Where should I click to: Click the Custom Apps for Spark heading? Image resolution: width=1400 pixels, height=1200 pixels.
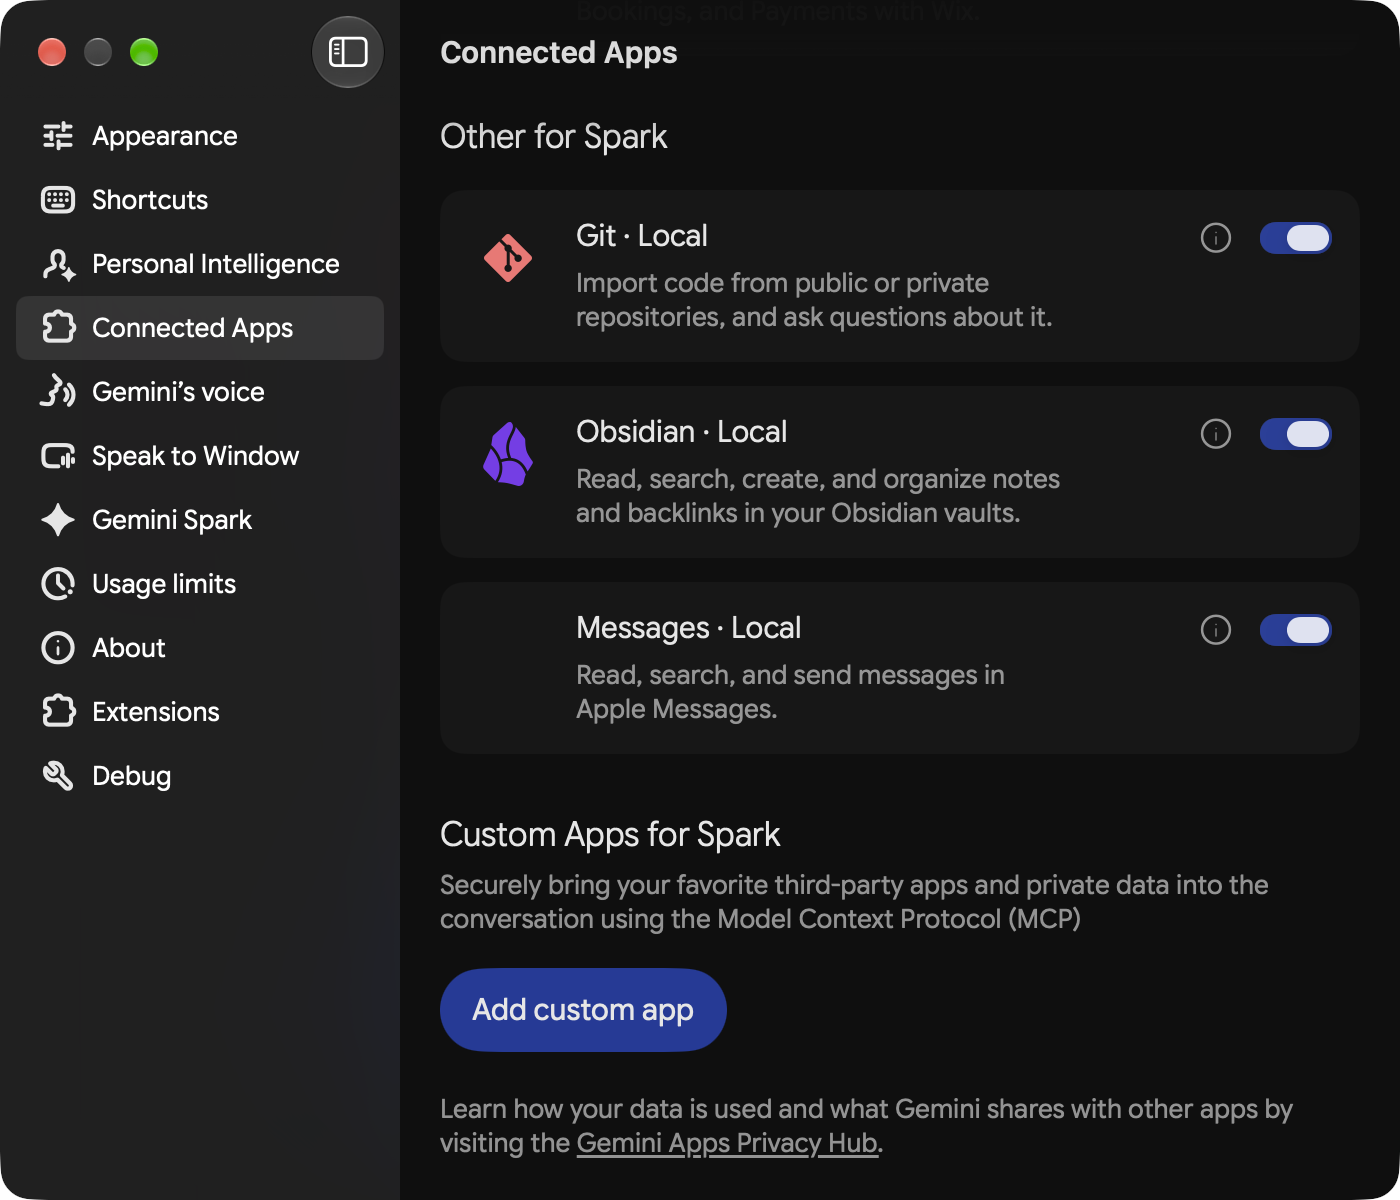[610, 835]
